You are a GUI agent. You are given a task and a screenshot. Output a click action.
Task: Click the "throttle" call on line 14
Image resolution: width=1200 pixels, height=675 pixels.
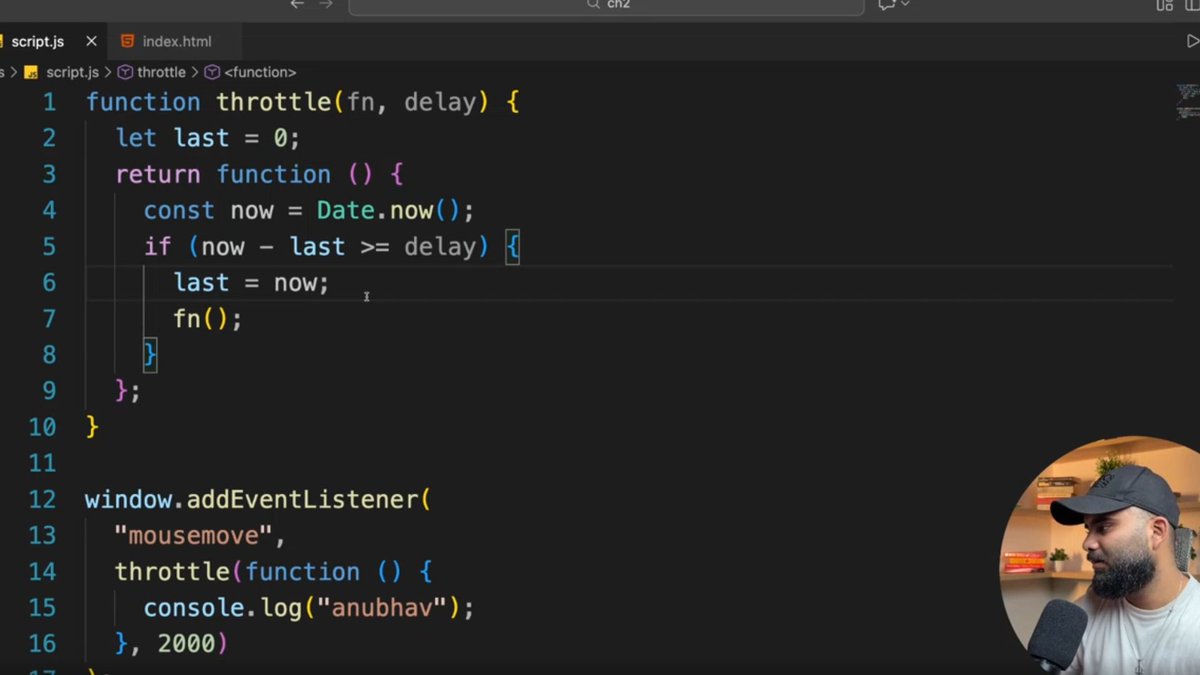click(172, 571)
